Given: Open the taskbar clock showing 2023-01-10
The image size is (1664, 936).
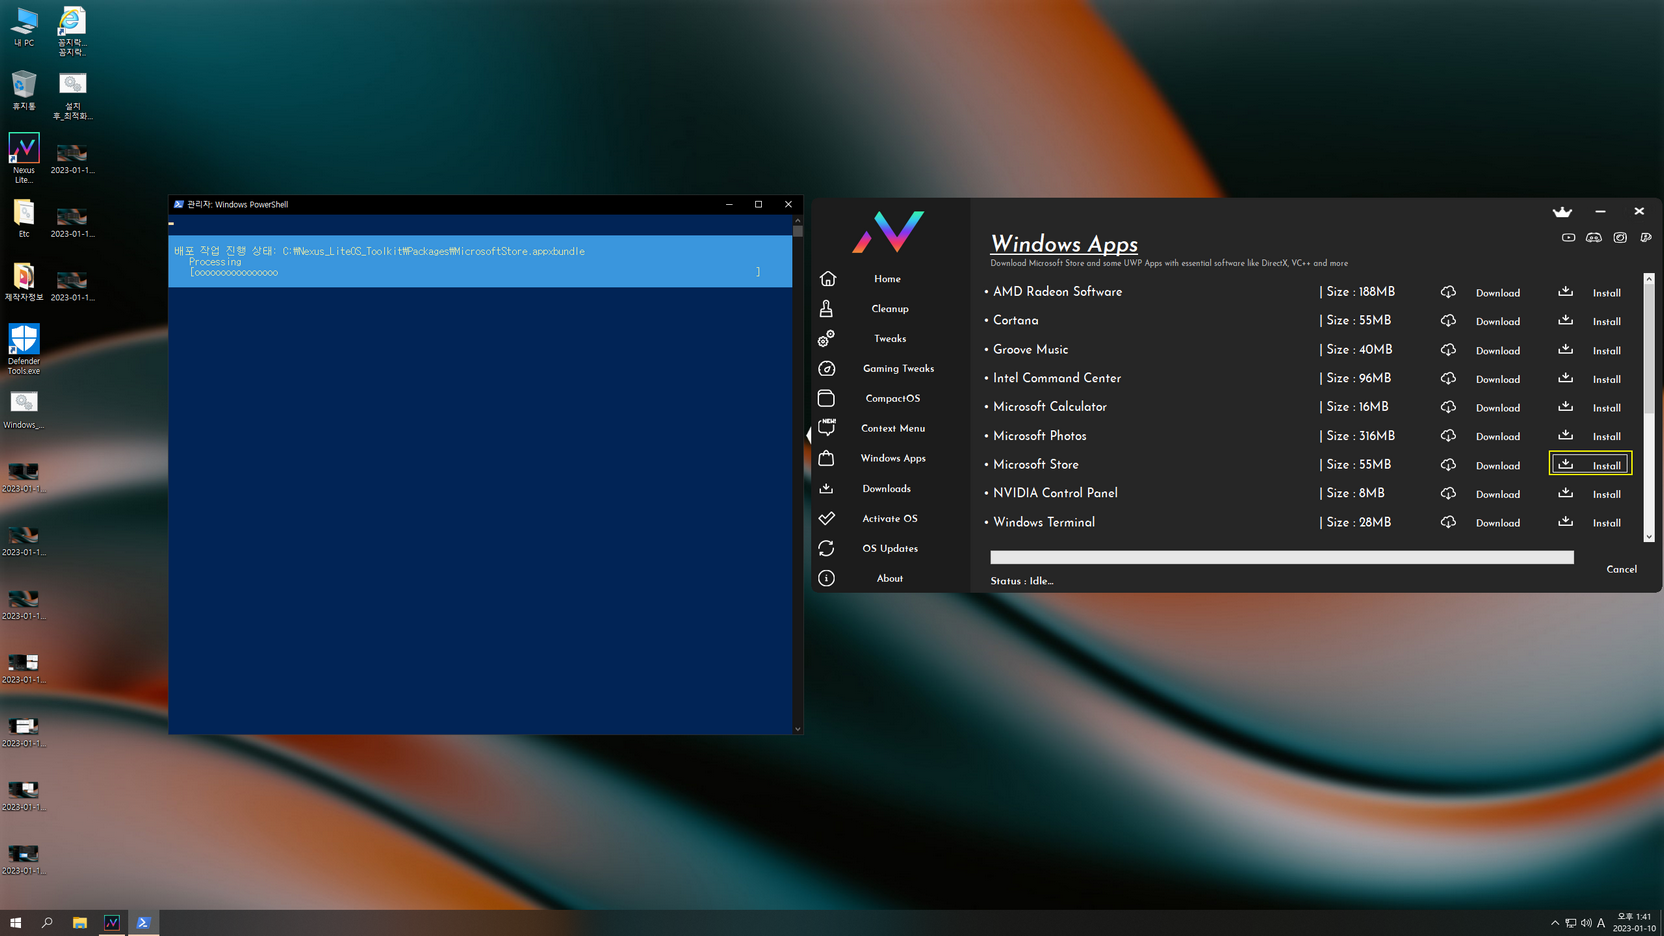Looking at the screenshot, I should (1634, 923).
